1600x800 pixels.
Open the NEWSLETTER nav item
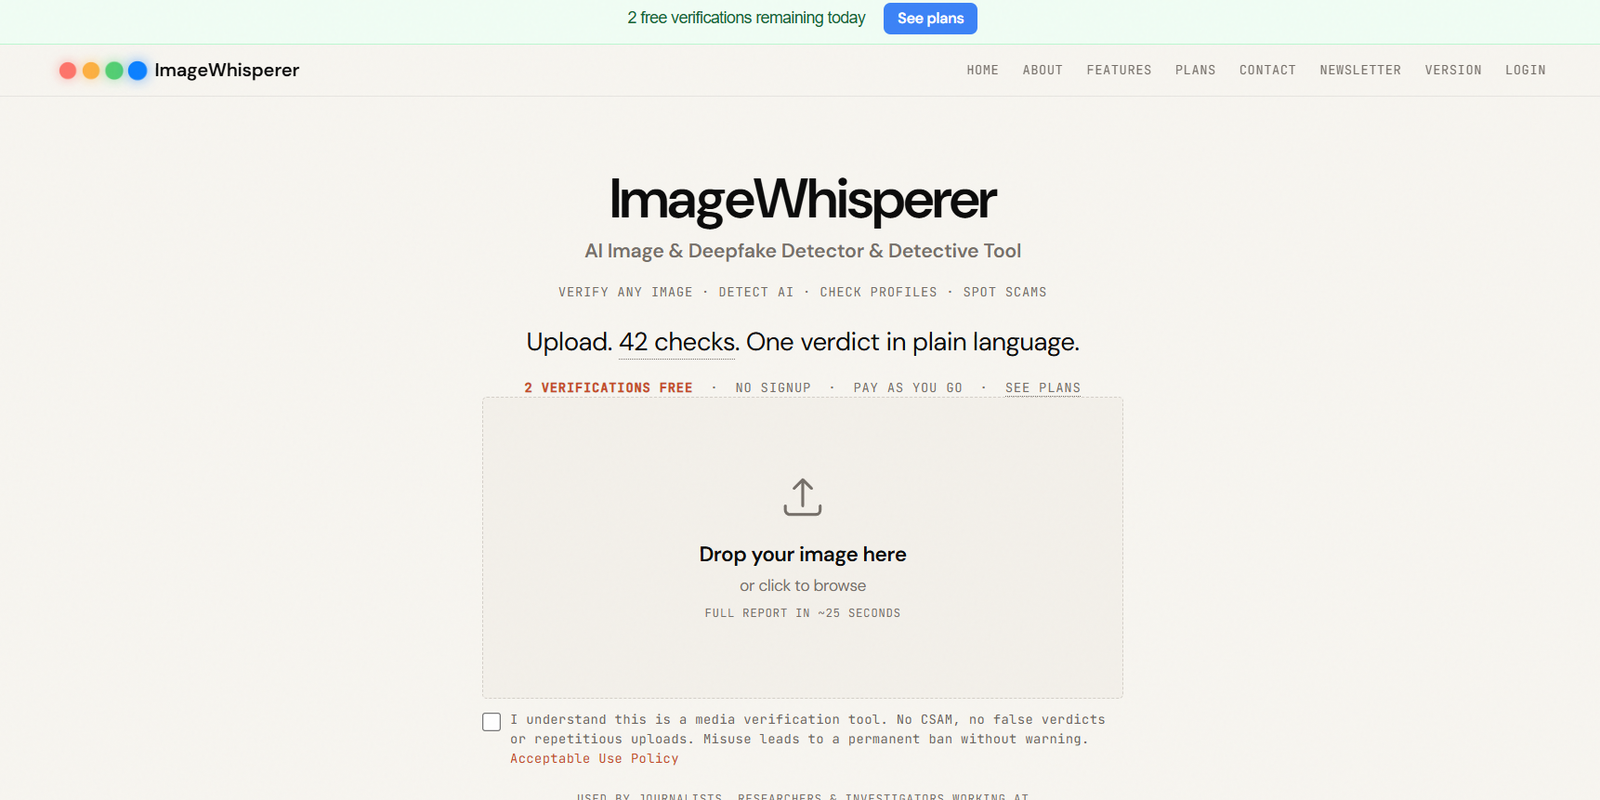point(1360,70)
